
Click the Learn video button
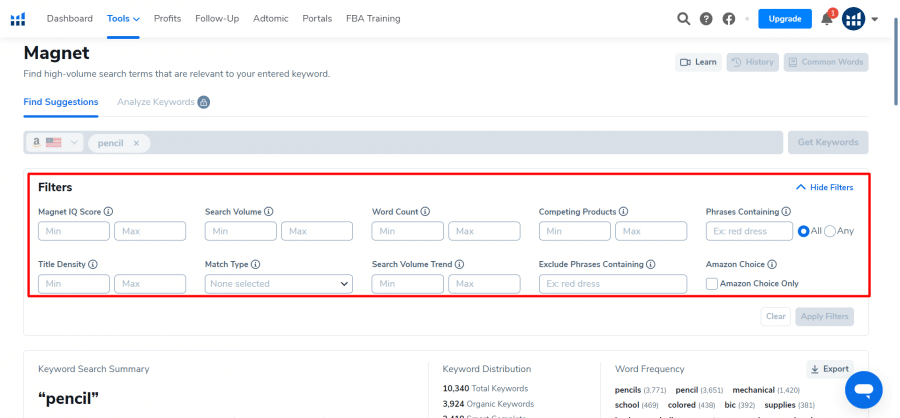click(699, 62)
